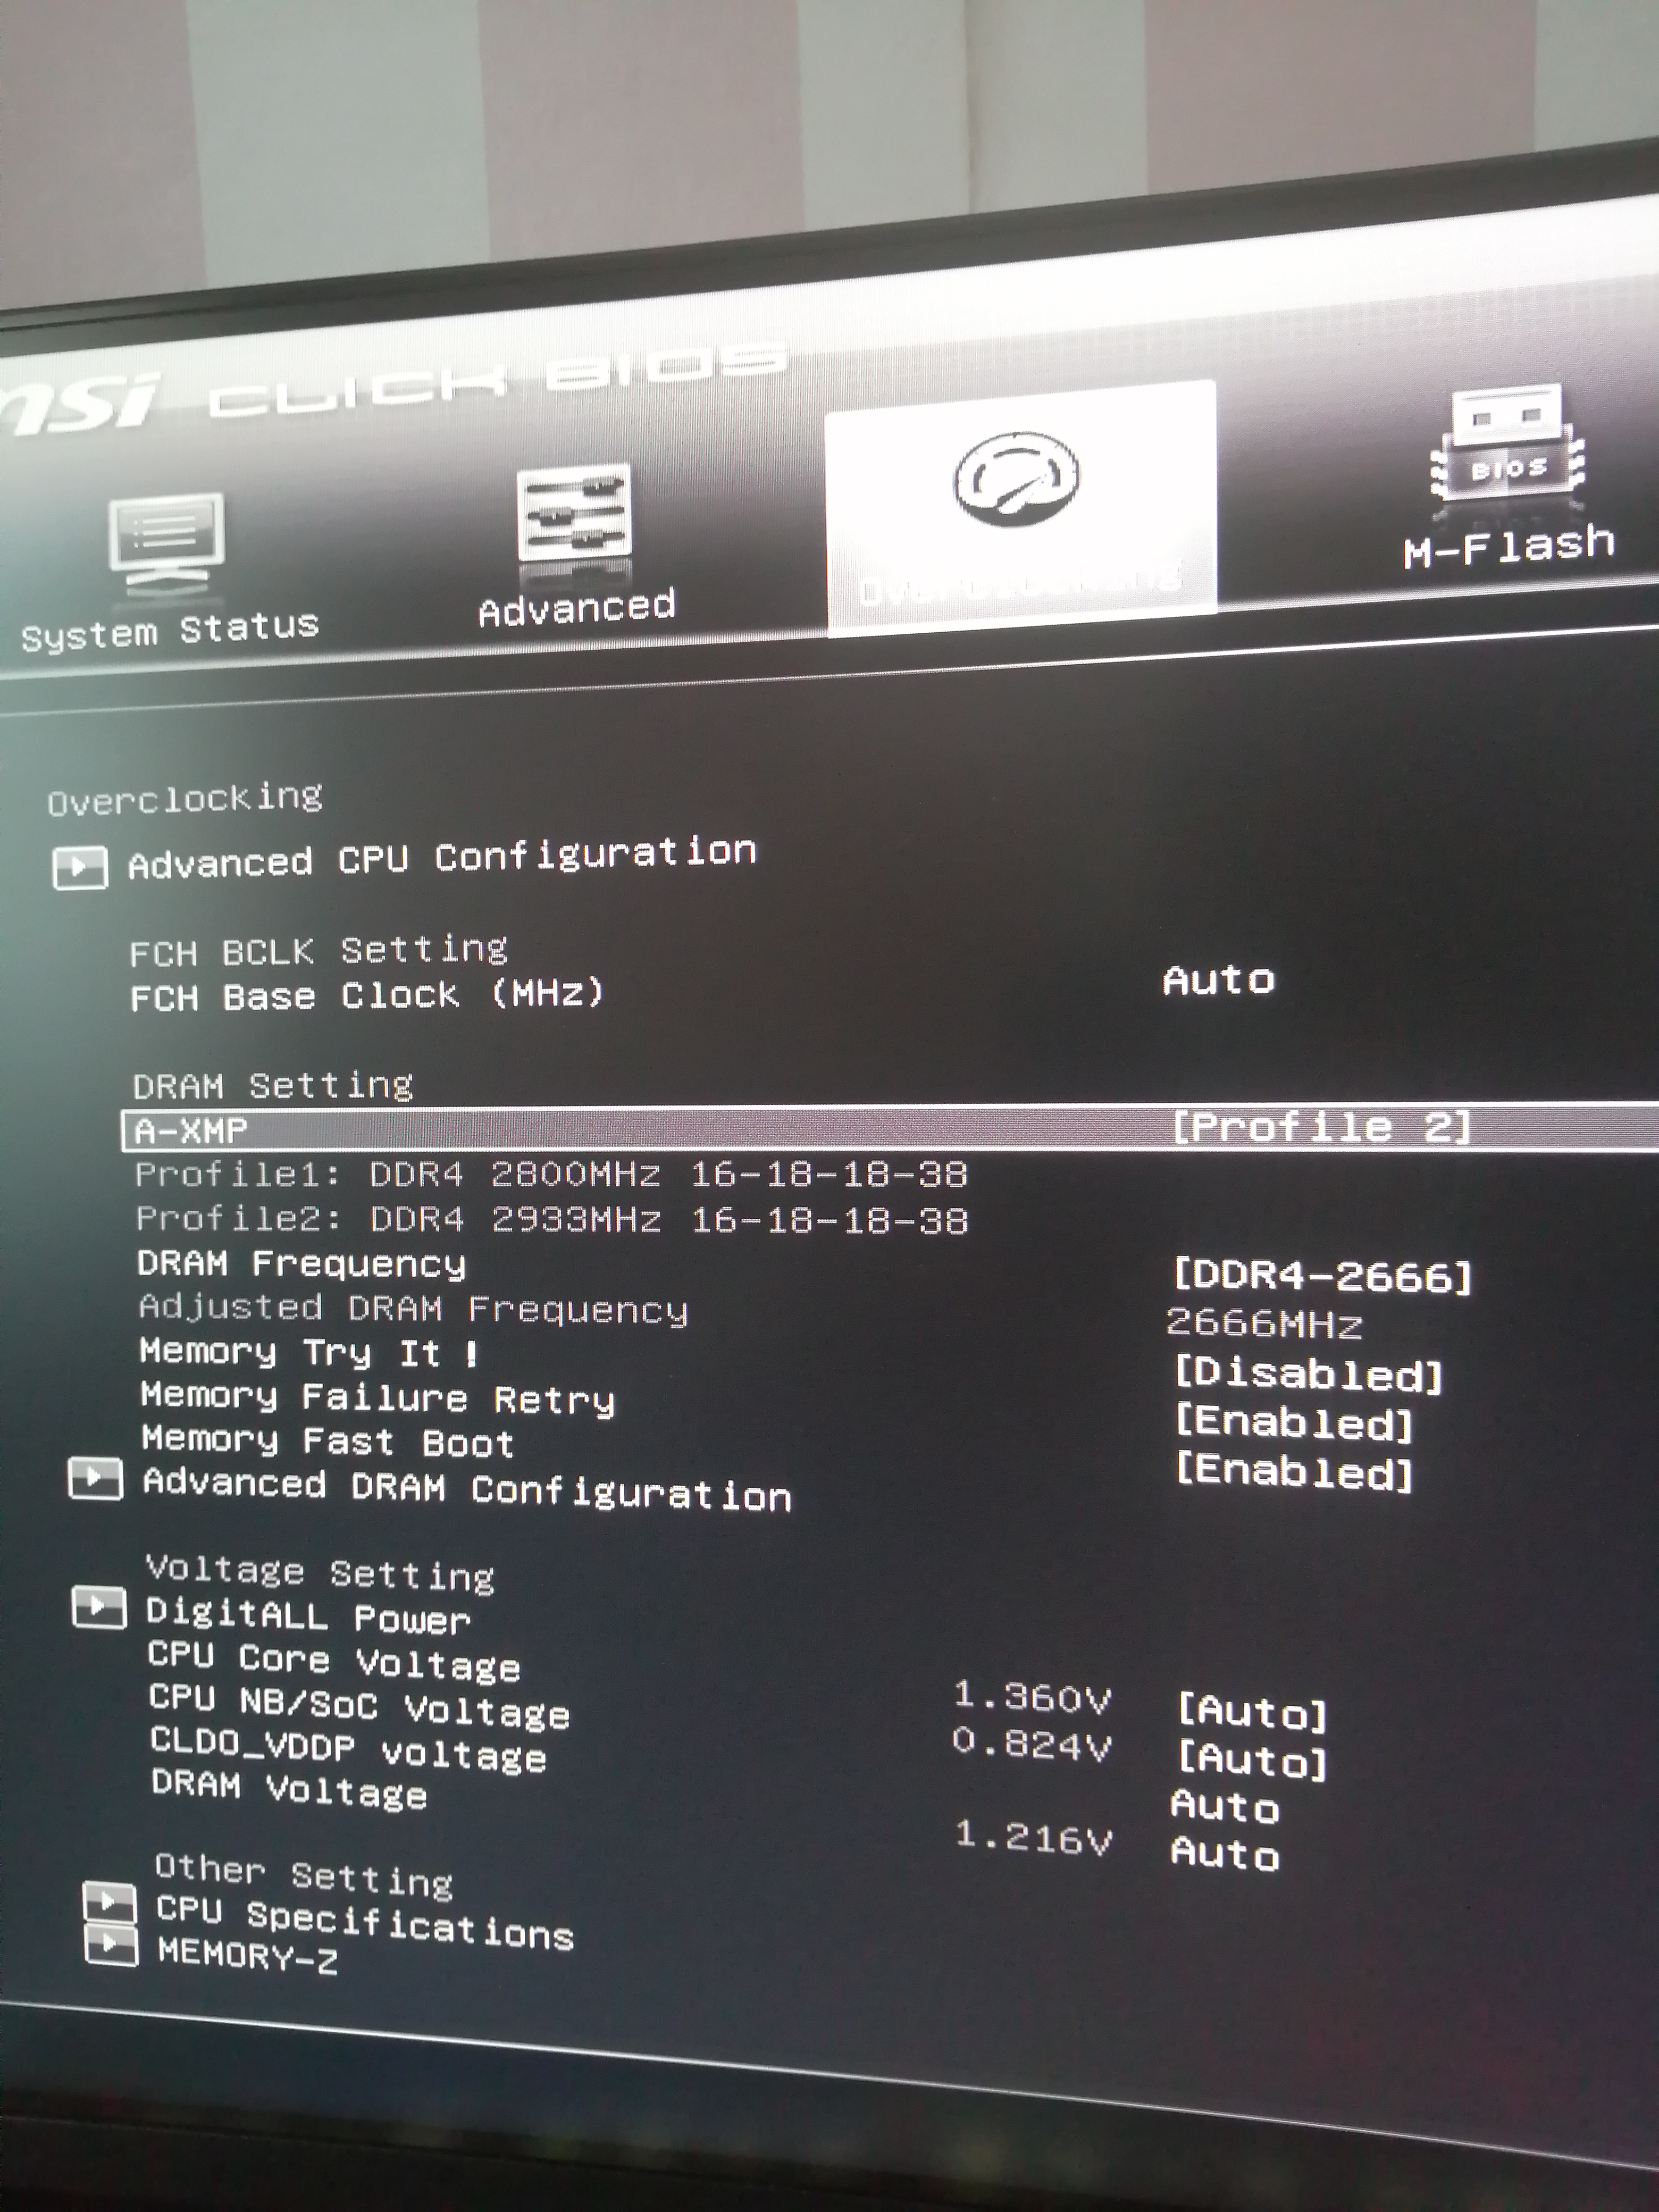Screen dimensions: 1659x2212
Task: Click the DRAM Voltage Auto field
Action: pyautogui.click(x=1225, y=1853)
